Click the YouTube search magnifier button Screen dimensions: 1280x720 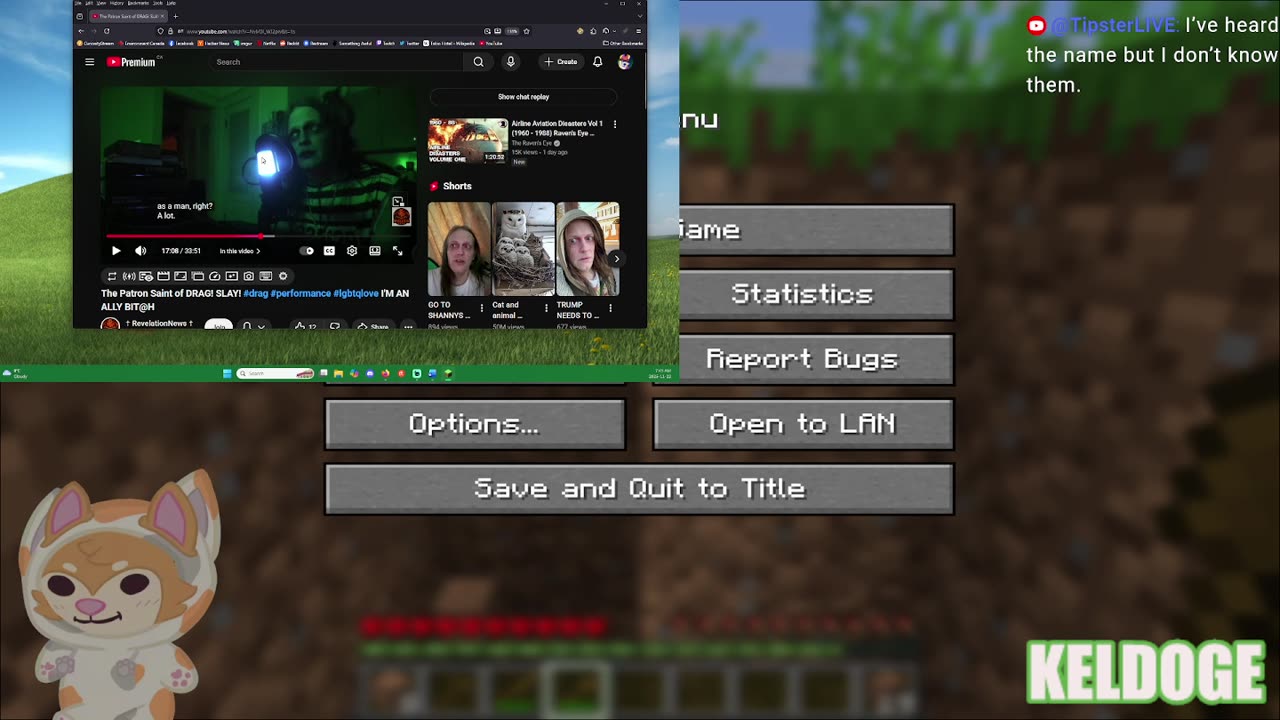point(478,62)
